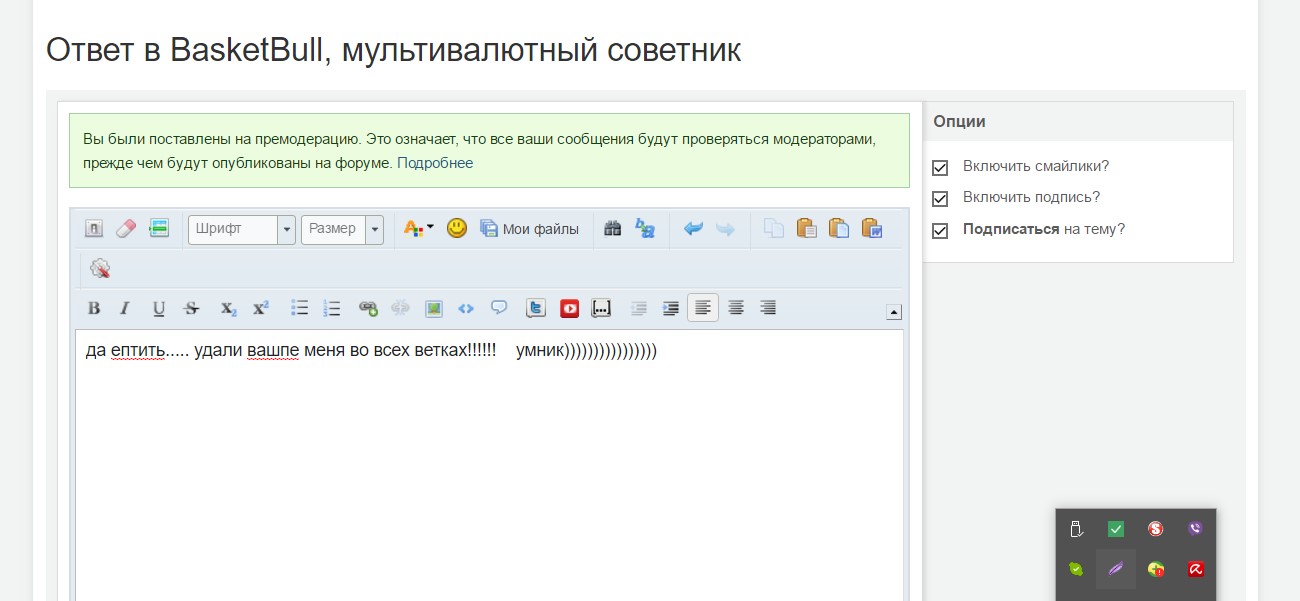The height and width of the screenshot is (601, 1300).
Task: Collapse the toolbar using the small arrow button
Action: pyautogui.click(x=894, y=312)
